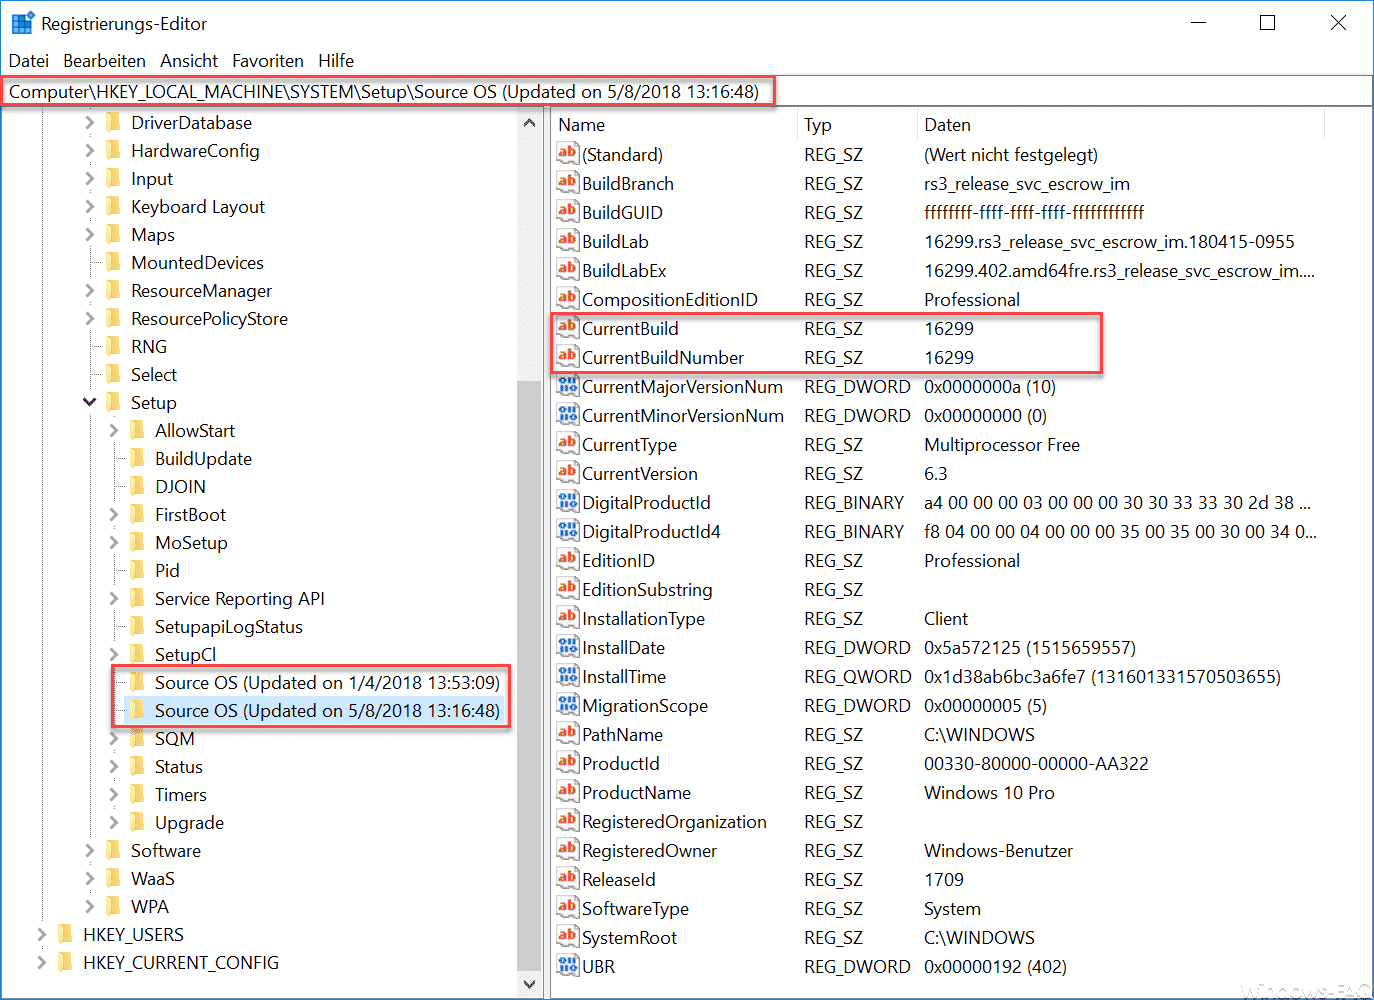Select Source OS (Updated on 5/8/2018 13:16:48) key
1374x1000 pixels.
coord(327,710)
